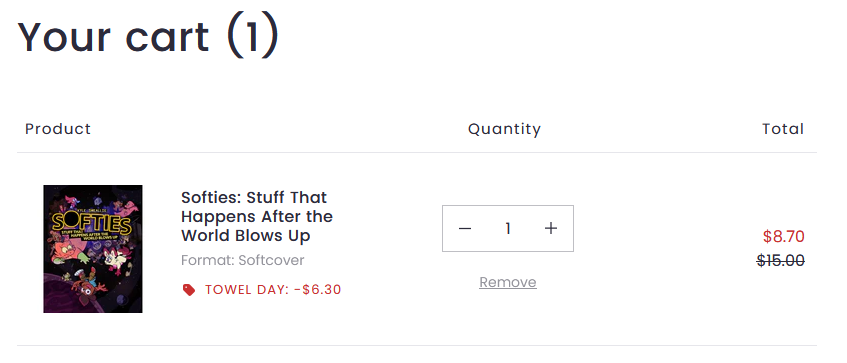The width and height of the screenshot is (847, 363).
Task: Click the Total column header
Action: (x=783, y=129)
